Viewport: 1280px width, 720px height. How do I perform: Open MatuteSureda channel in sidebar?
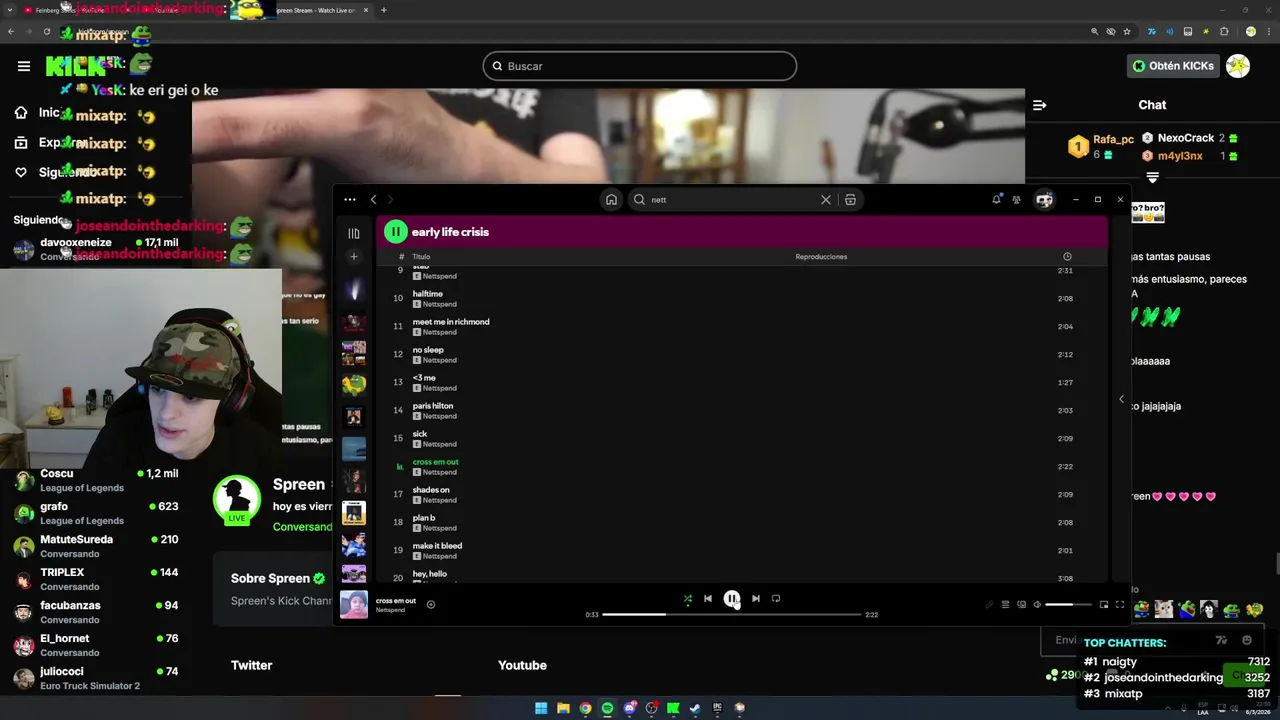(96, 546)
